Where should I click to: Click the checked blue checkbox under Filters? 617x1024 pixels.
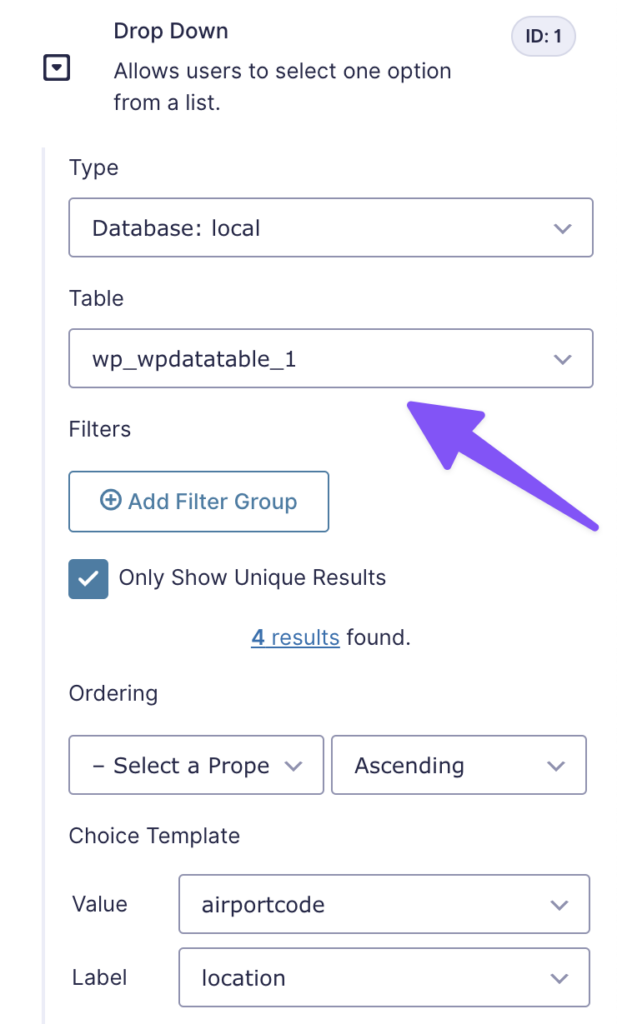[x=88, y=579]
